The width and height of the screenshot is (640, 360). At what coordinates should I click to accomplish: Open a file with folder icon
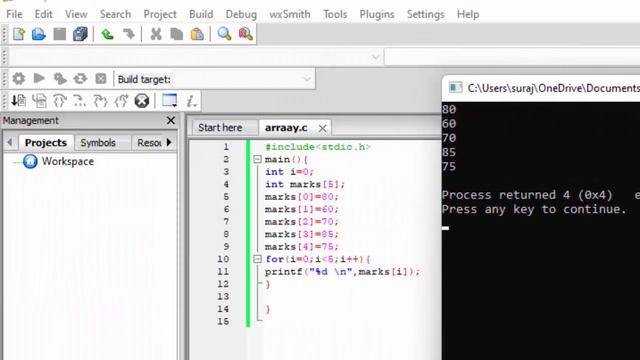pos(39,34)
